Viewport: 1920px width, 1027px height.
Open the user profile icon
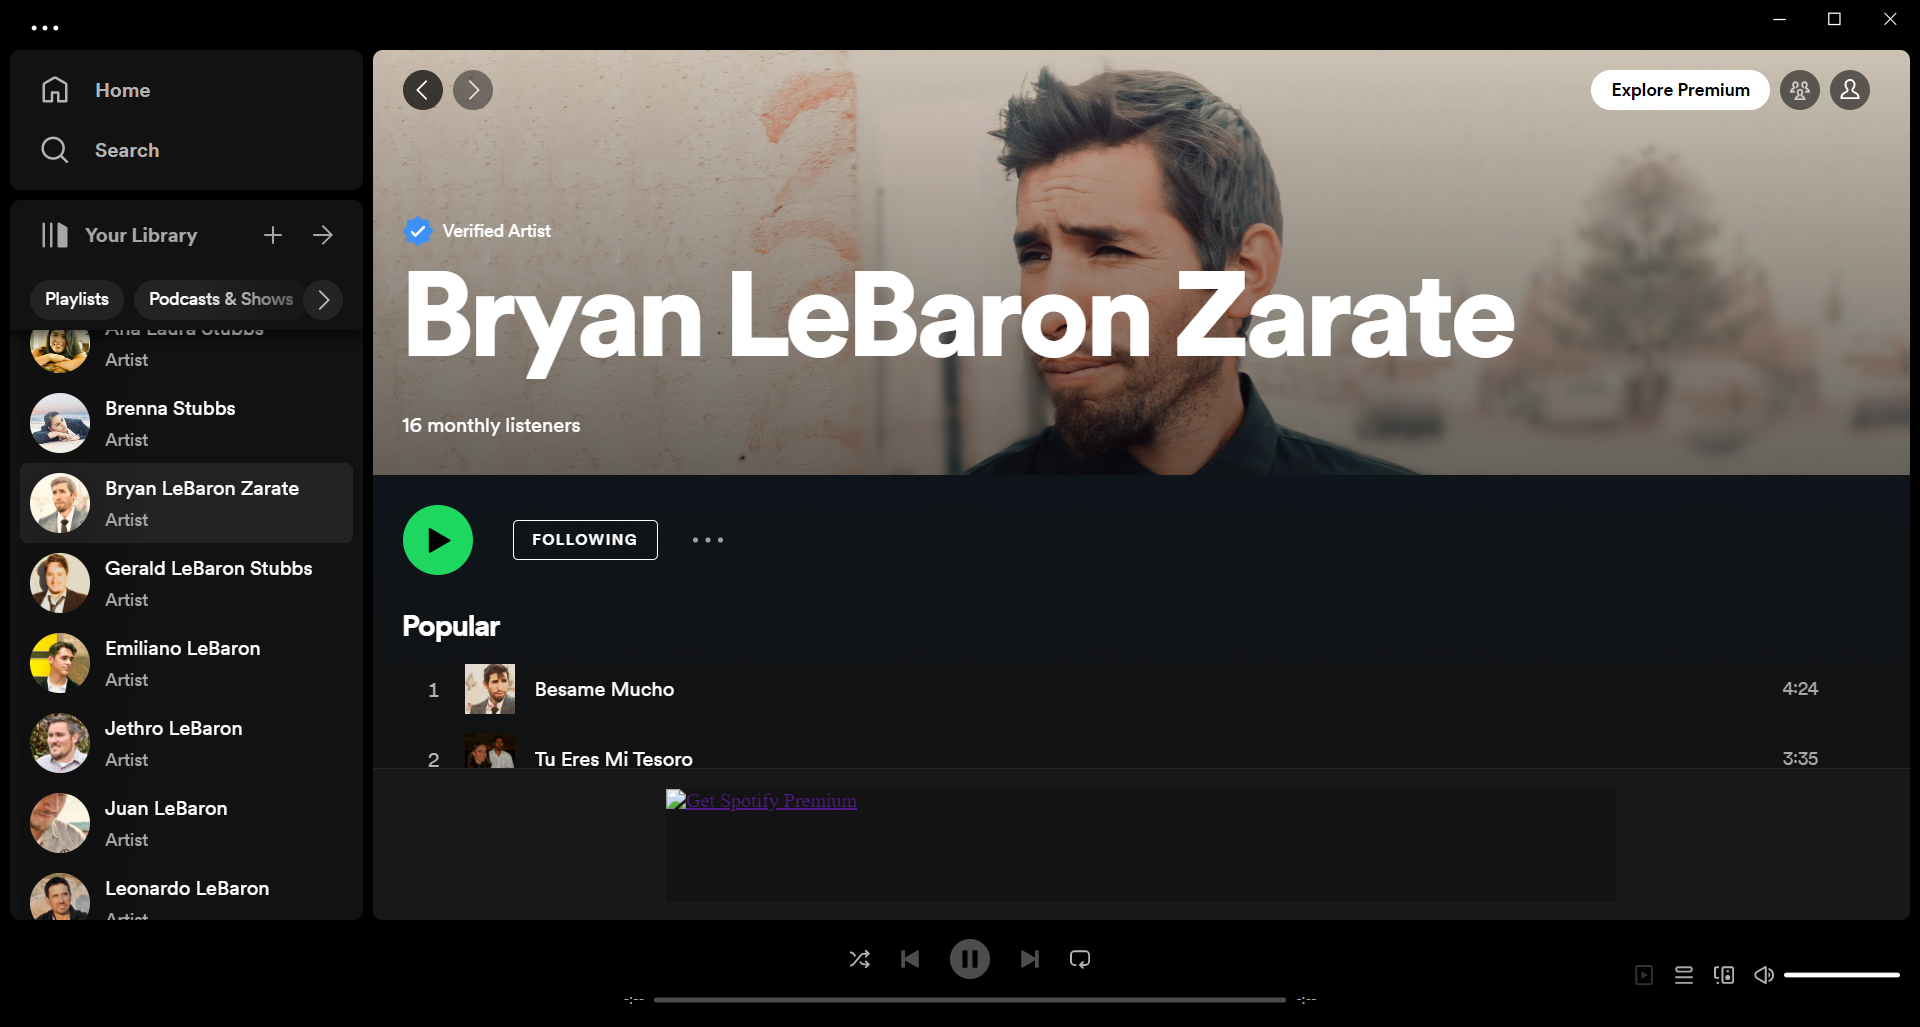tap(1849, 90)
